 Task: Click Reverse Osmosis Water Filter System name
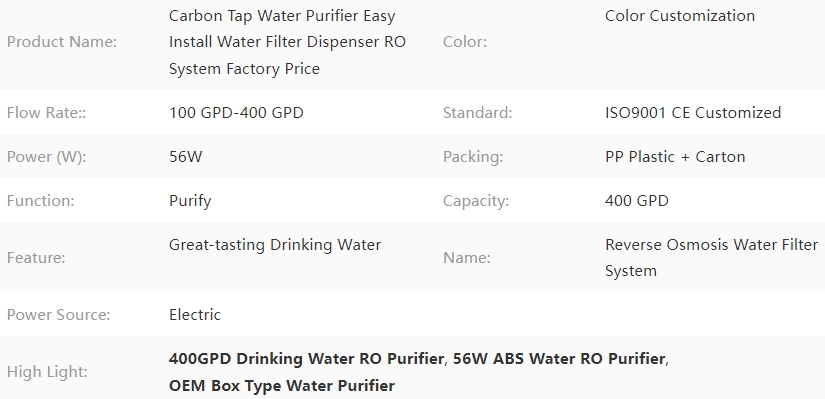(711, 258)
